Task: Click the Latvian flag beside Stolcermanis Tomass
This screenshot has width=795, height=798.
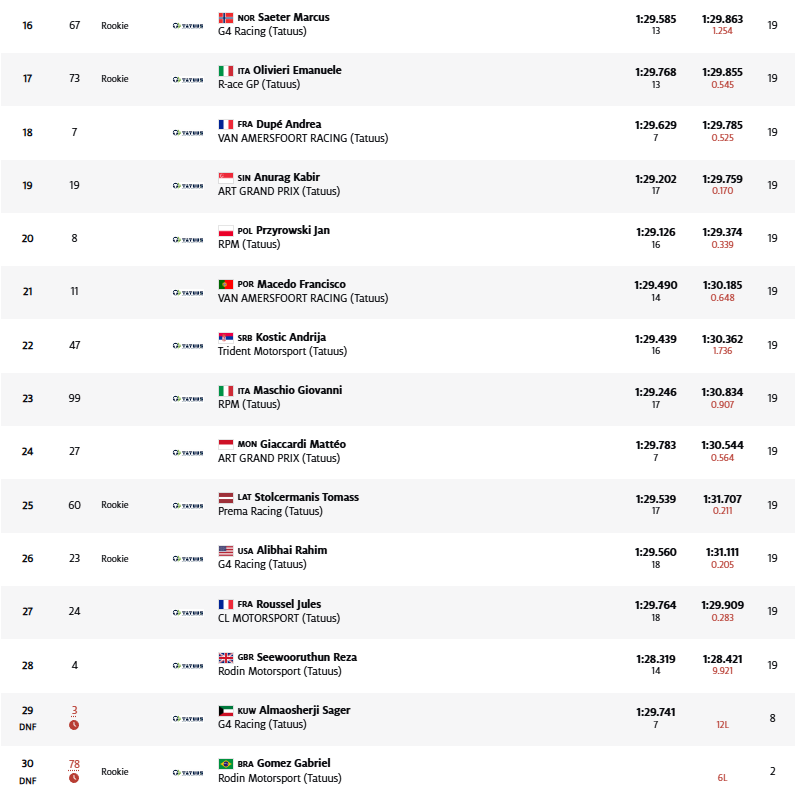Action: click(225, 498)
